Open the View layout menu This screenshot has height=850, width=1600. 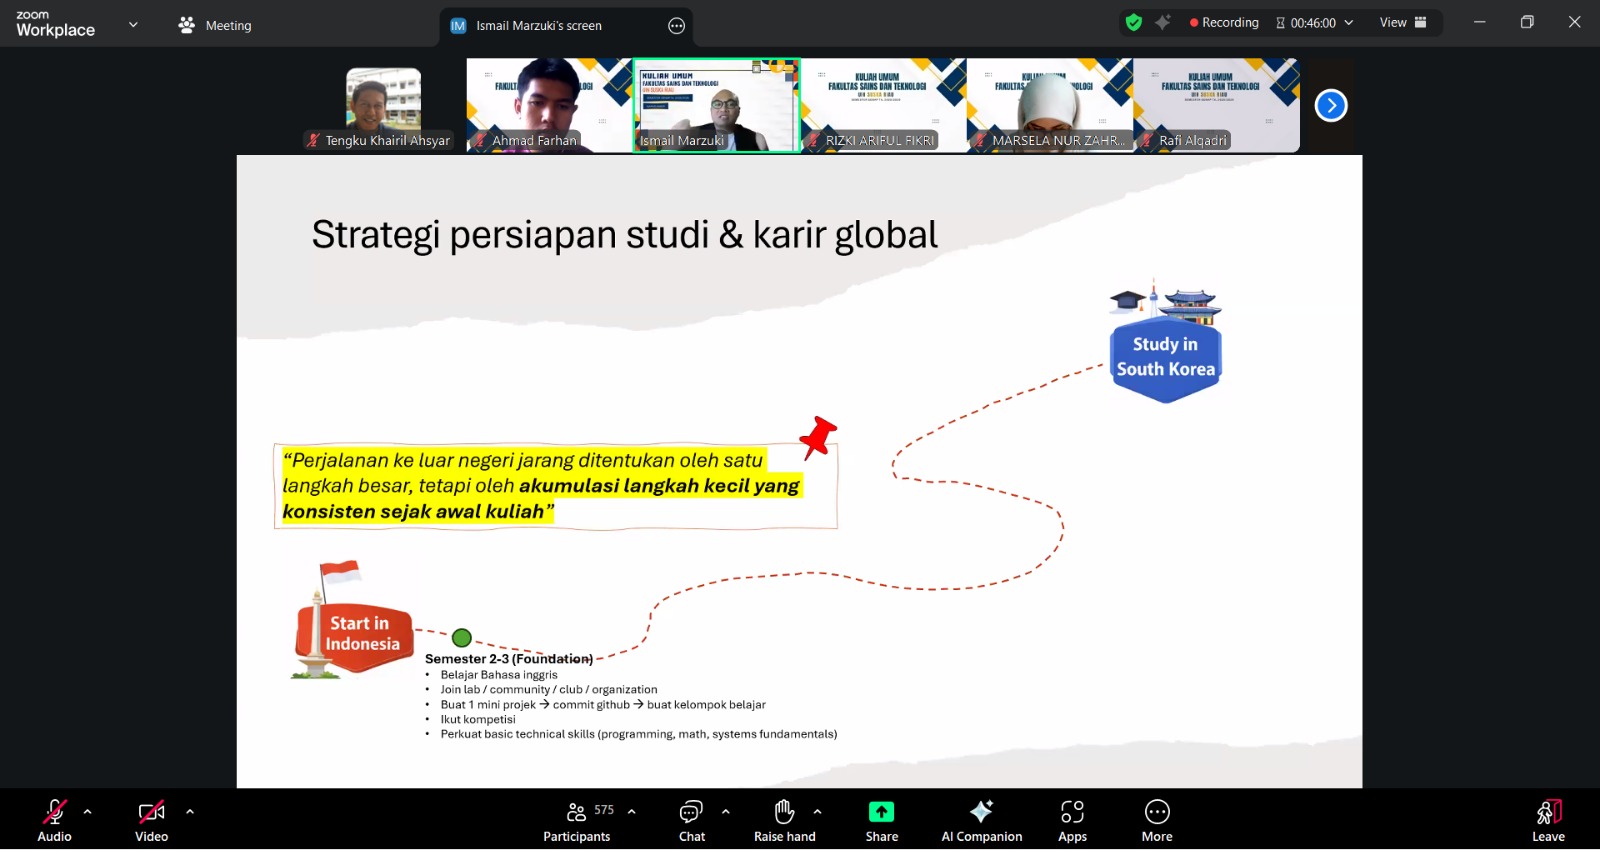(x=1403, y=23)
